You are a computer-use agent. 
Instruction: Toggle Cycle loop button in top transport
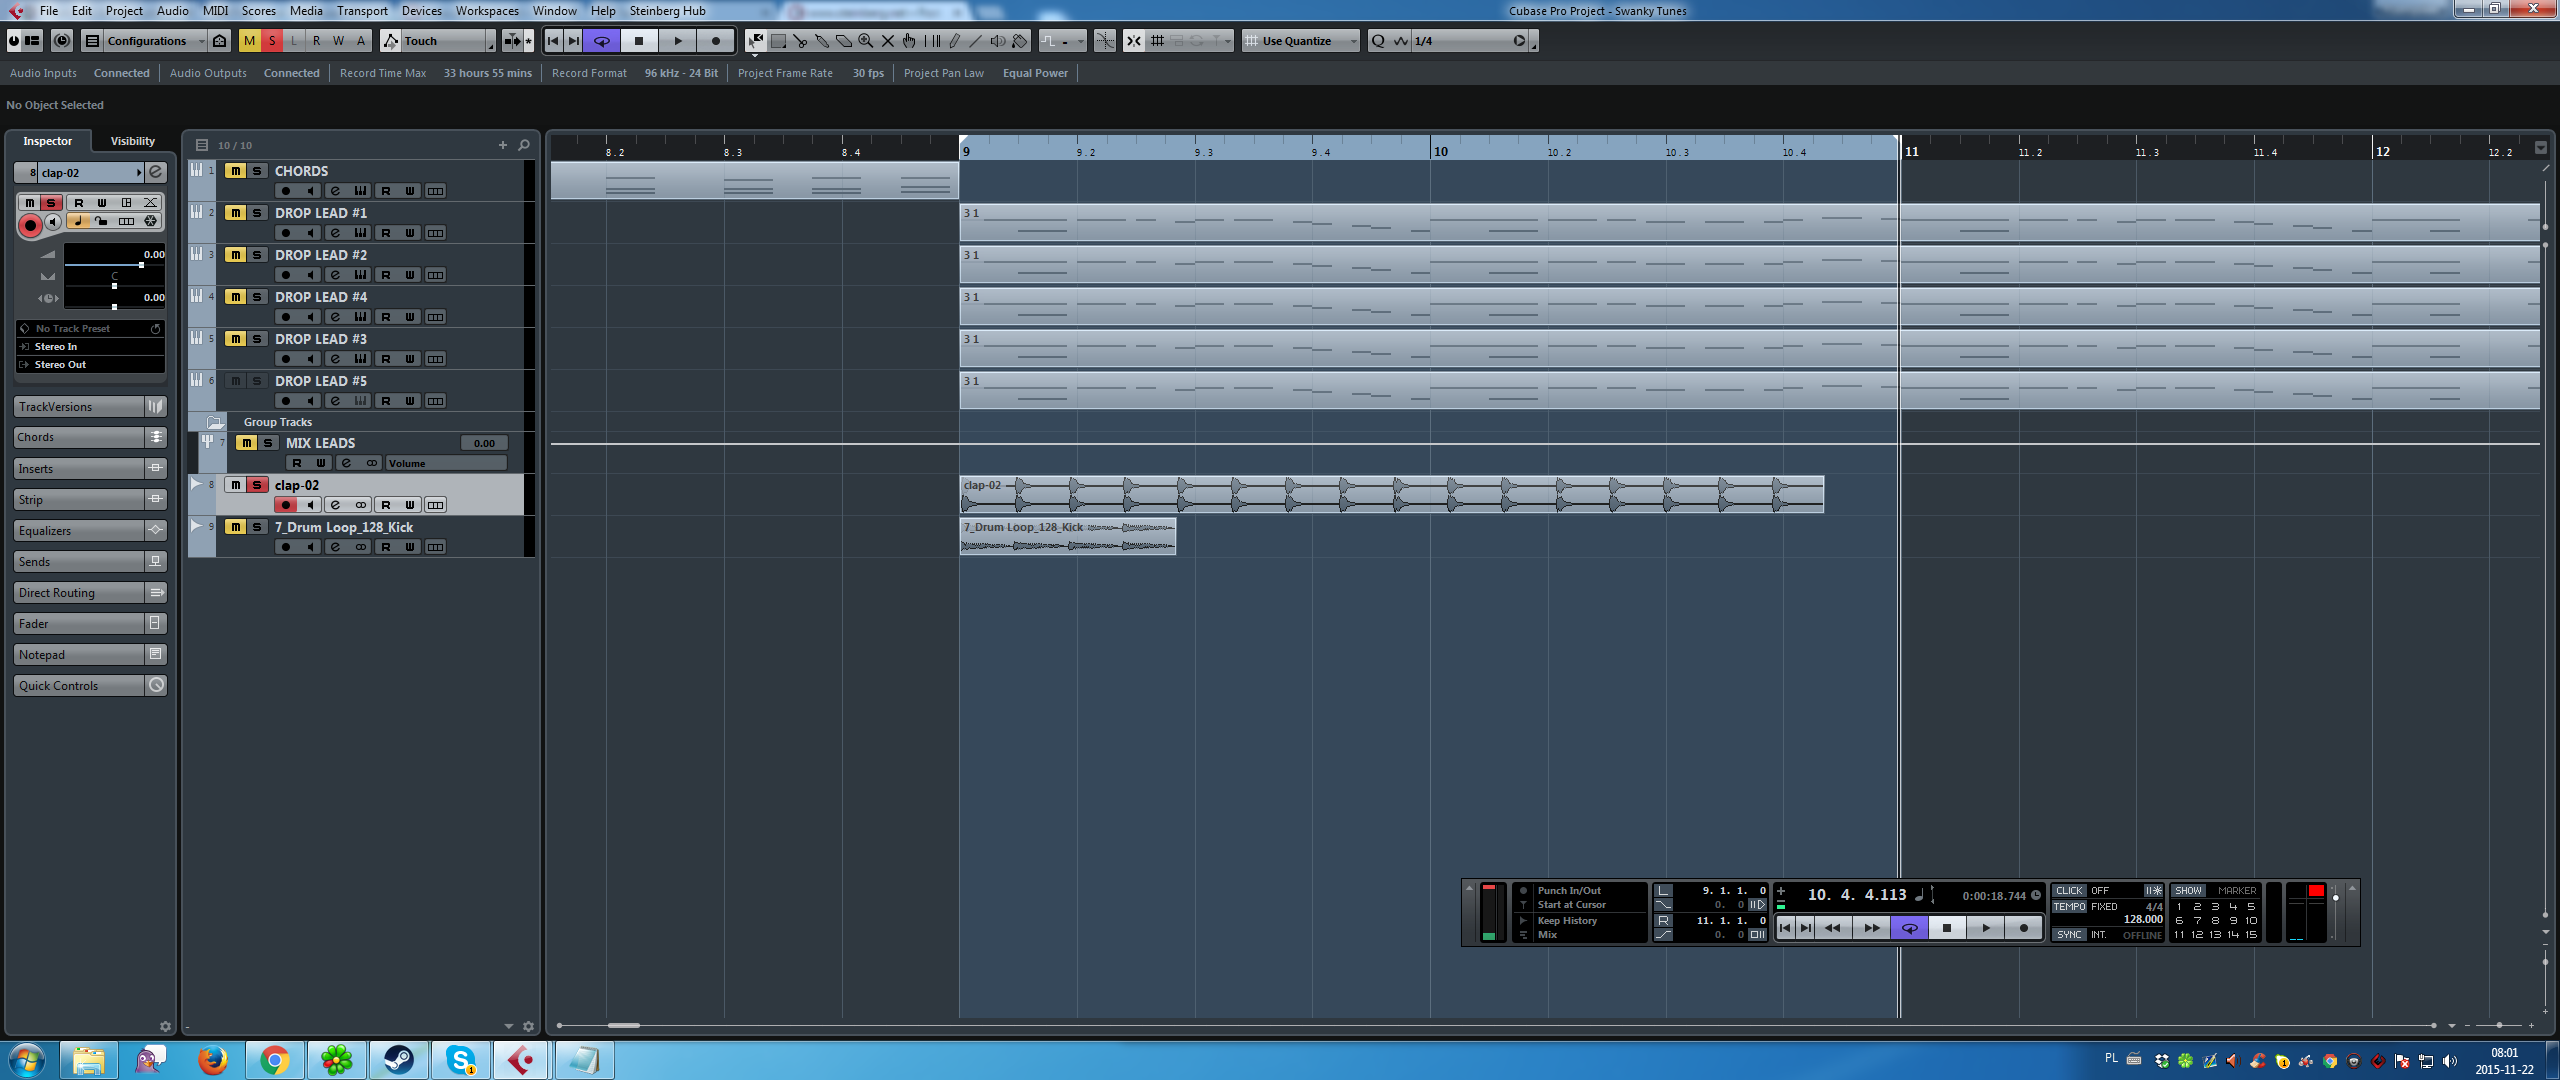(602, 41)
